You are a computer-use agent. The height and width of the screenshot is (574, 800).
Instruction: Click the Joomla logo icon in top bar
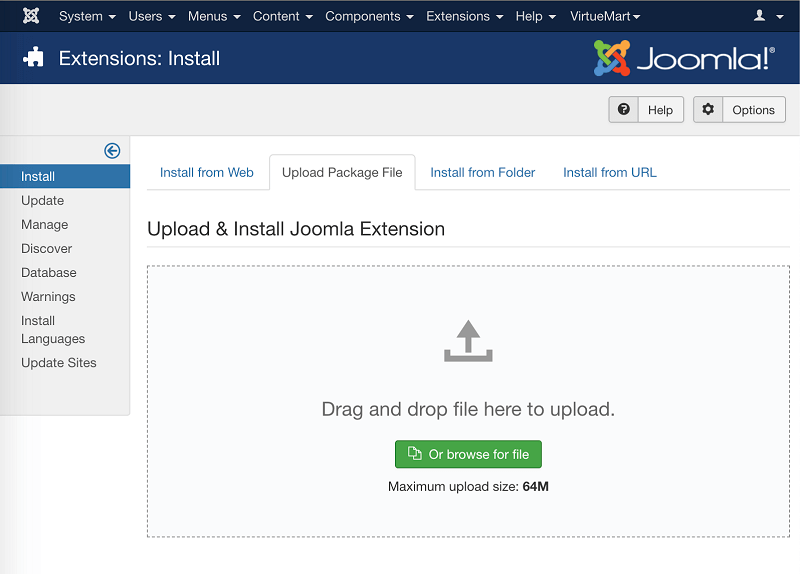31,16
